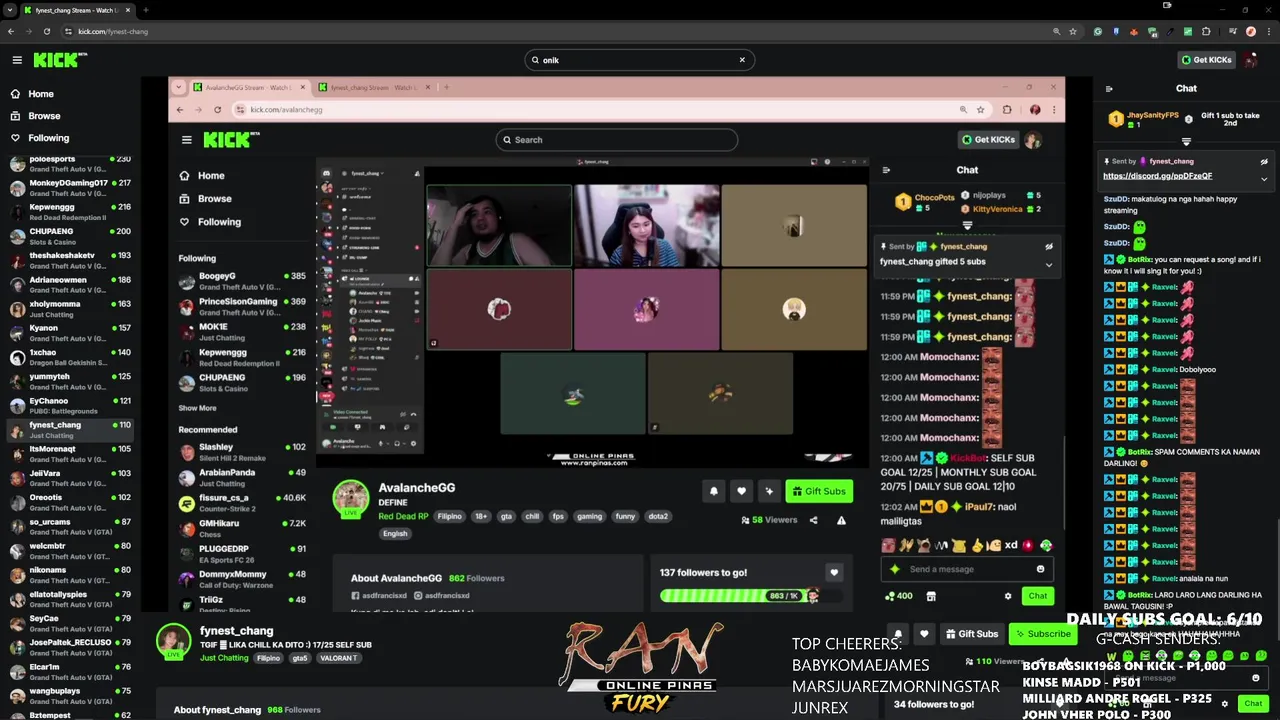Toggle notification bell beside outer Gift Subs
The height and width of the screenshot is (720, 1280).
(x=898, y=634)
